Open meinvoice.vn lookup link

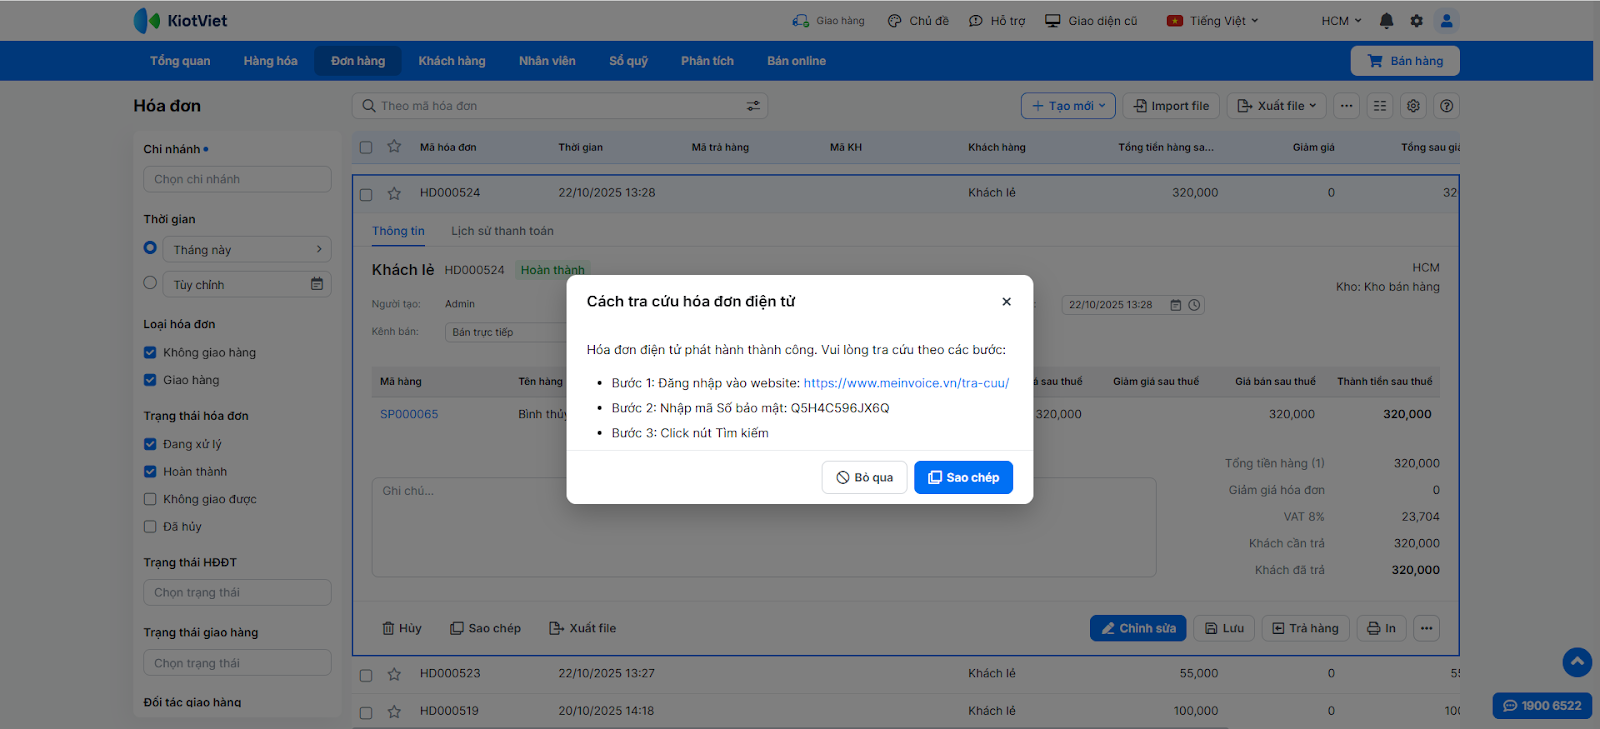(906, 383)
